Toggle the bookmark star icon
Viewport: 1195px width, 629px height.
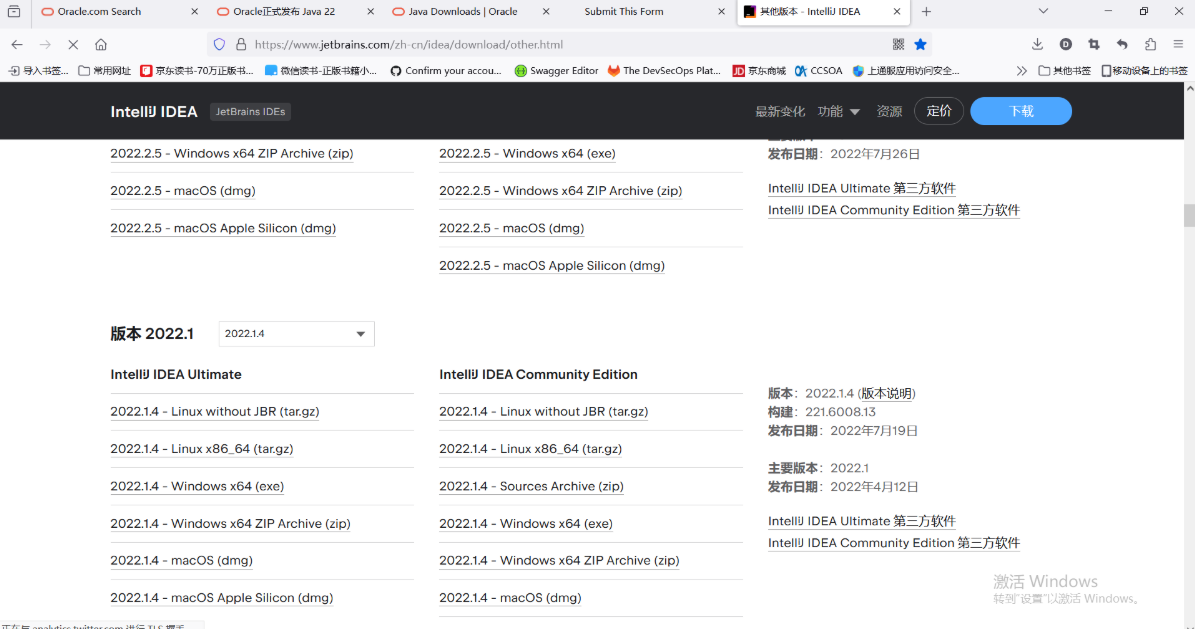[921, 44]
